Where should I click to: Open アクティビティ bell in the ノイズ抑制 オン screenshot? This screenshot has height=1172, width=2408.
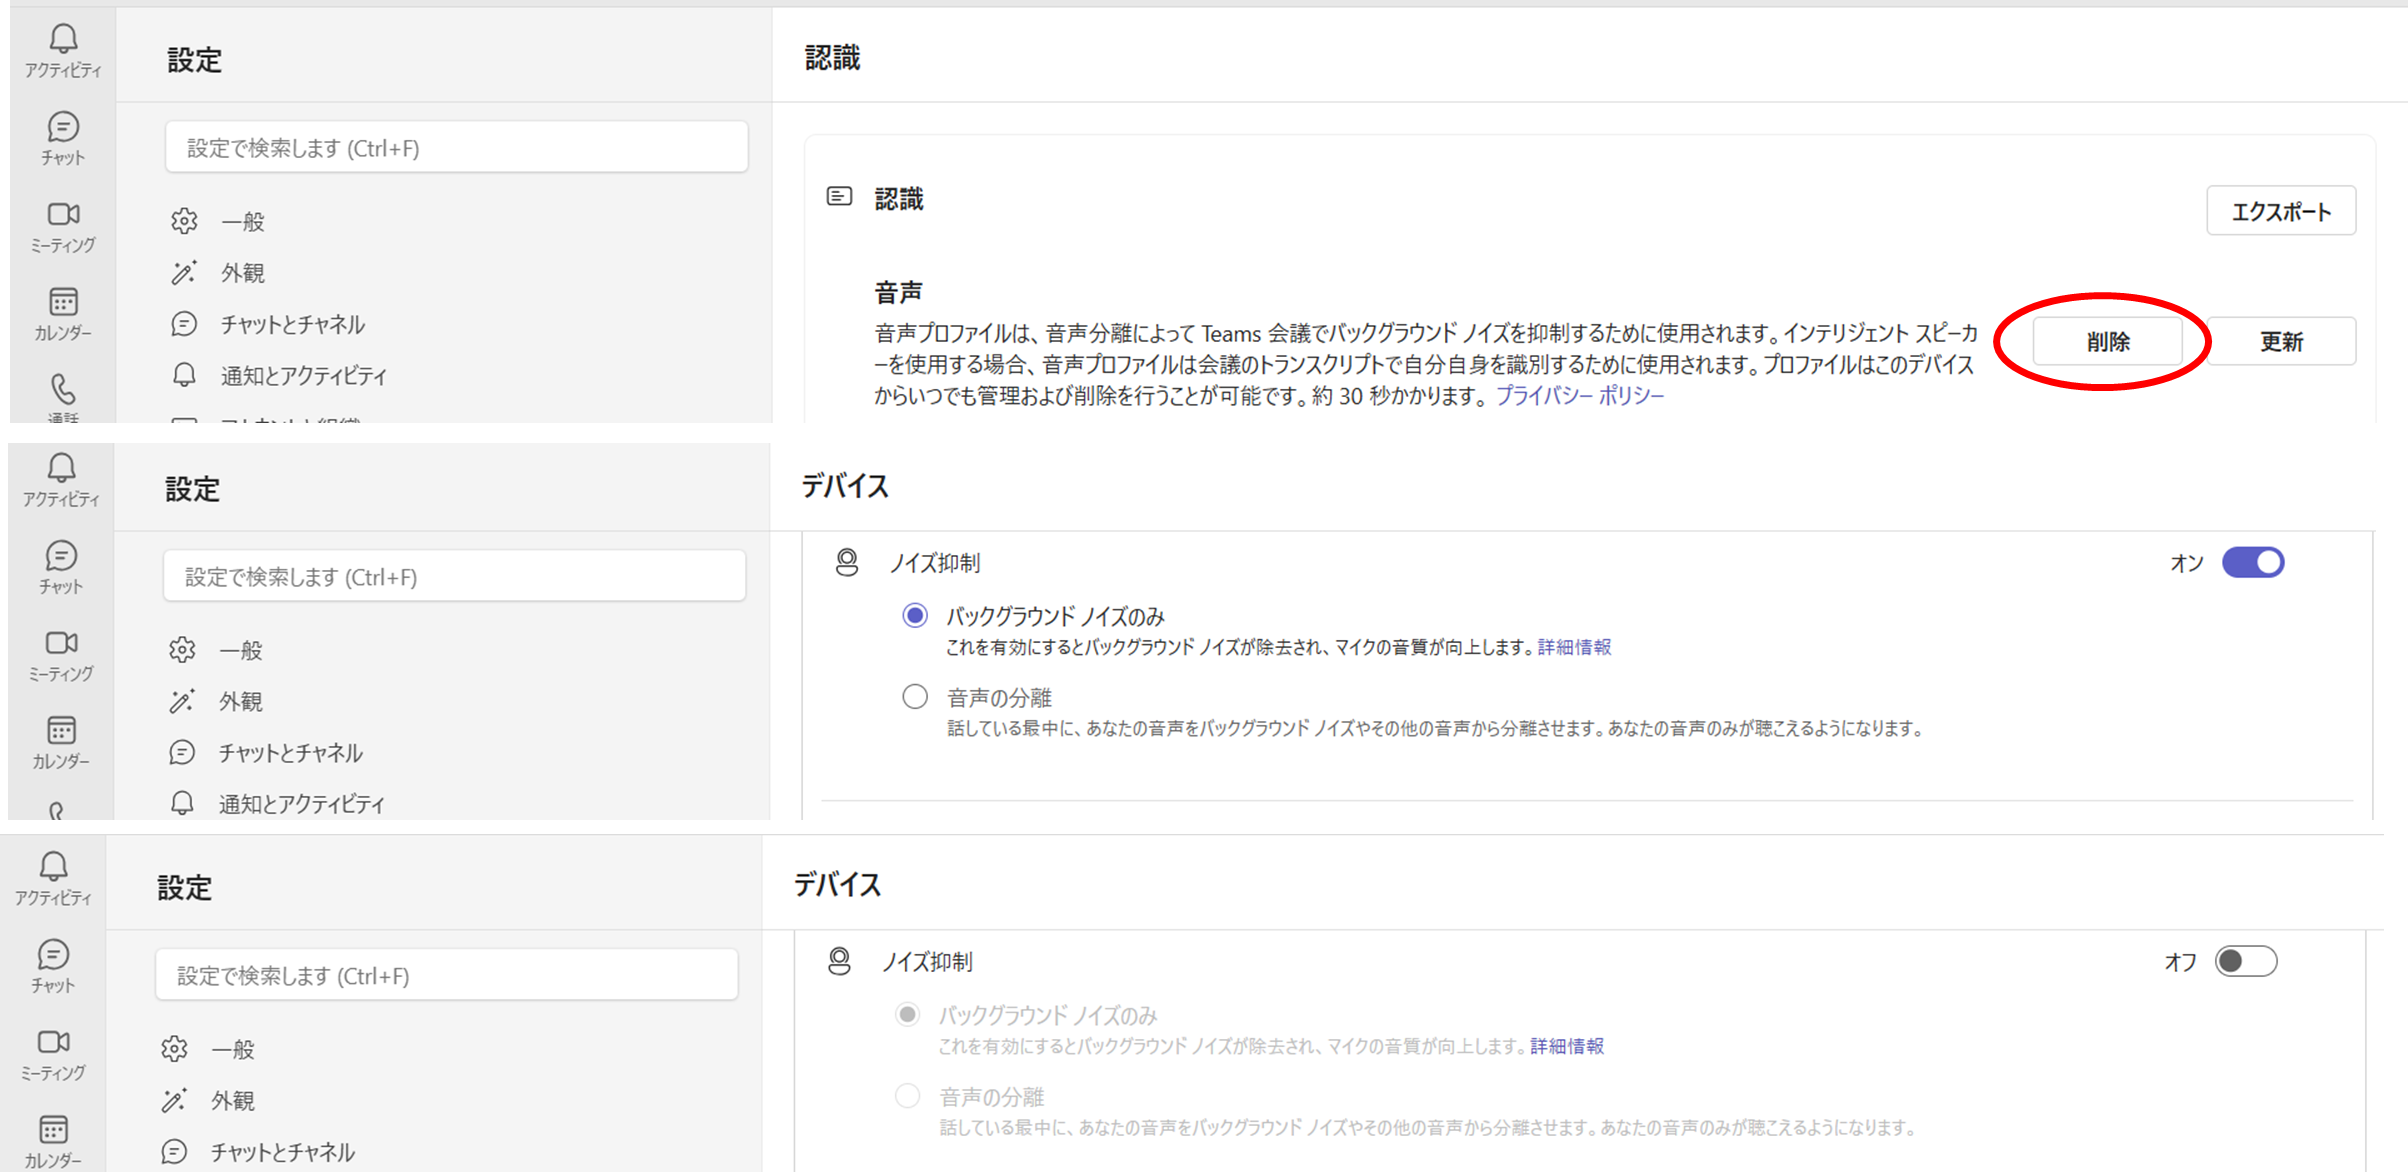click(61, 468)
